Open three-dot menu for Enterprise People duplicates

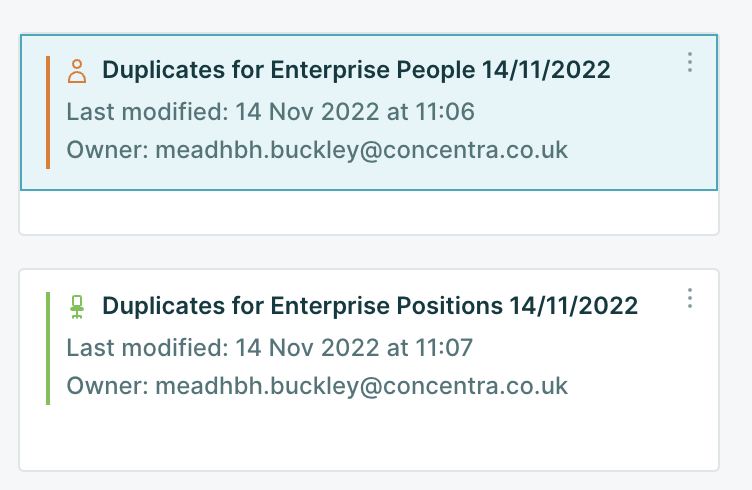point(690,63)
